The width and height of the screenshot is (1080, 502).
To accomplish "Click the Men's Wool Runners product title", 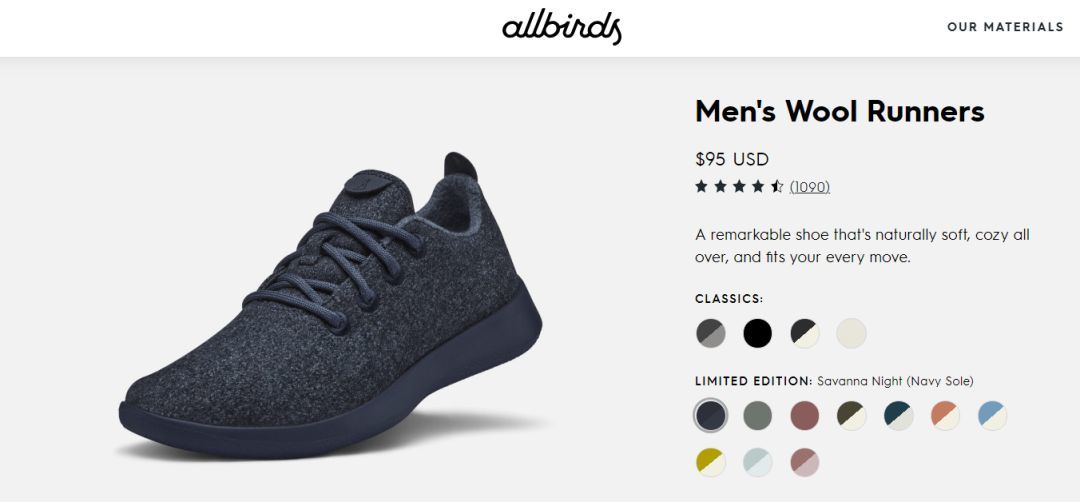I will click(839, 111).
